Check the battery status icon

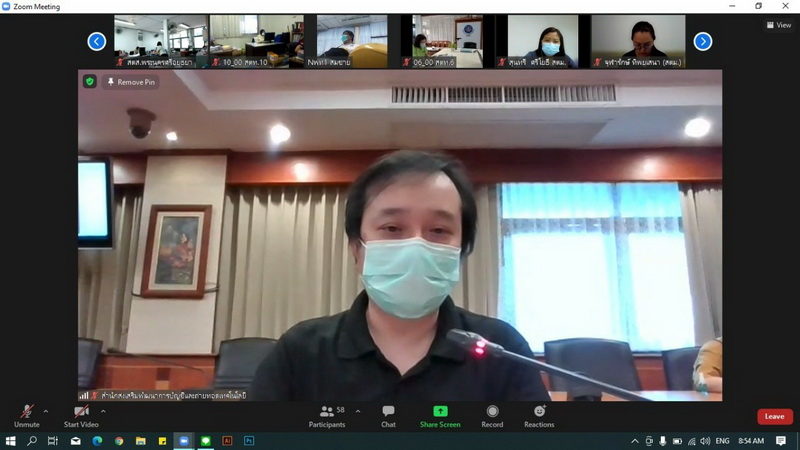pyautogui.click(x=677, y=441)
